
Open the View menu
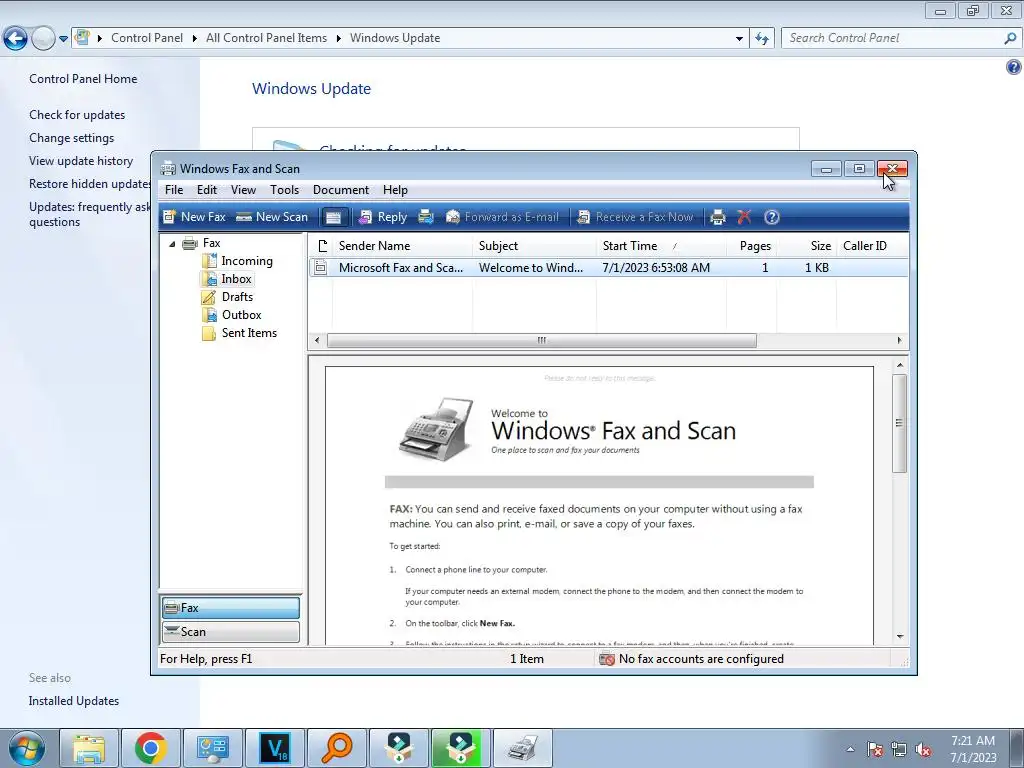(243, 190)
